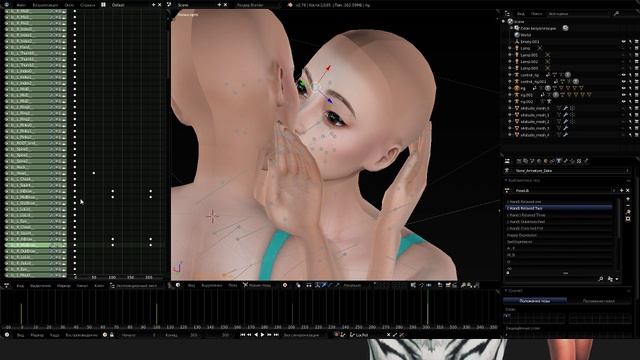Screen dimensions: 640x360
Task: Jump to the end frame
Action: coord(276,335)
